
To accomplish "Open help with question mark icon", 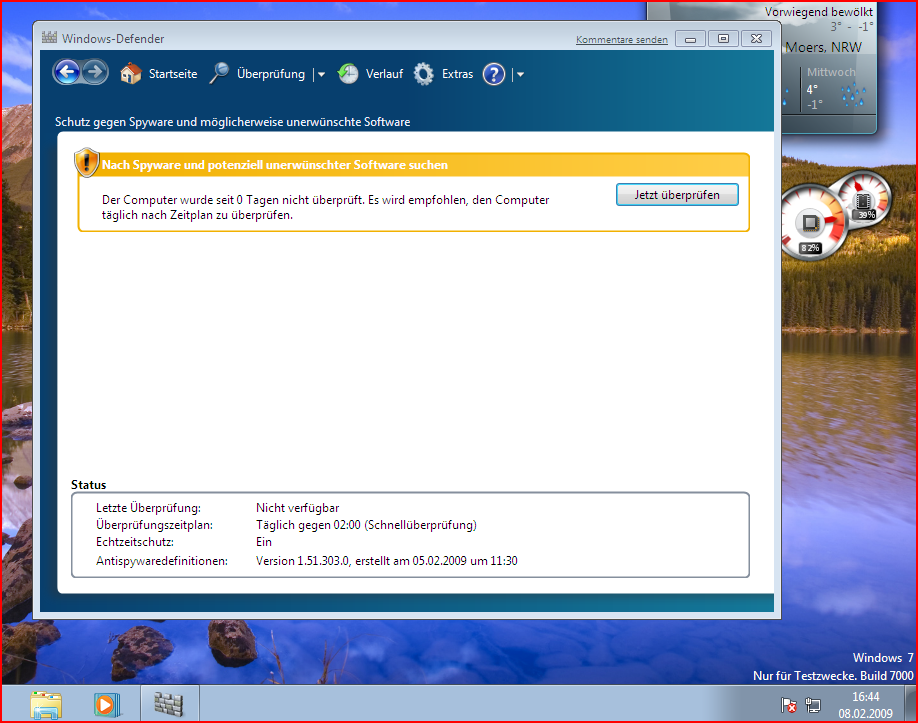I will pyautogui.click(x=494, y=74).
